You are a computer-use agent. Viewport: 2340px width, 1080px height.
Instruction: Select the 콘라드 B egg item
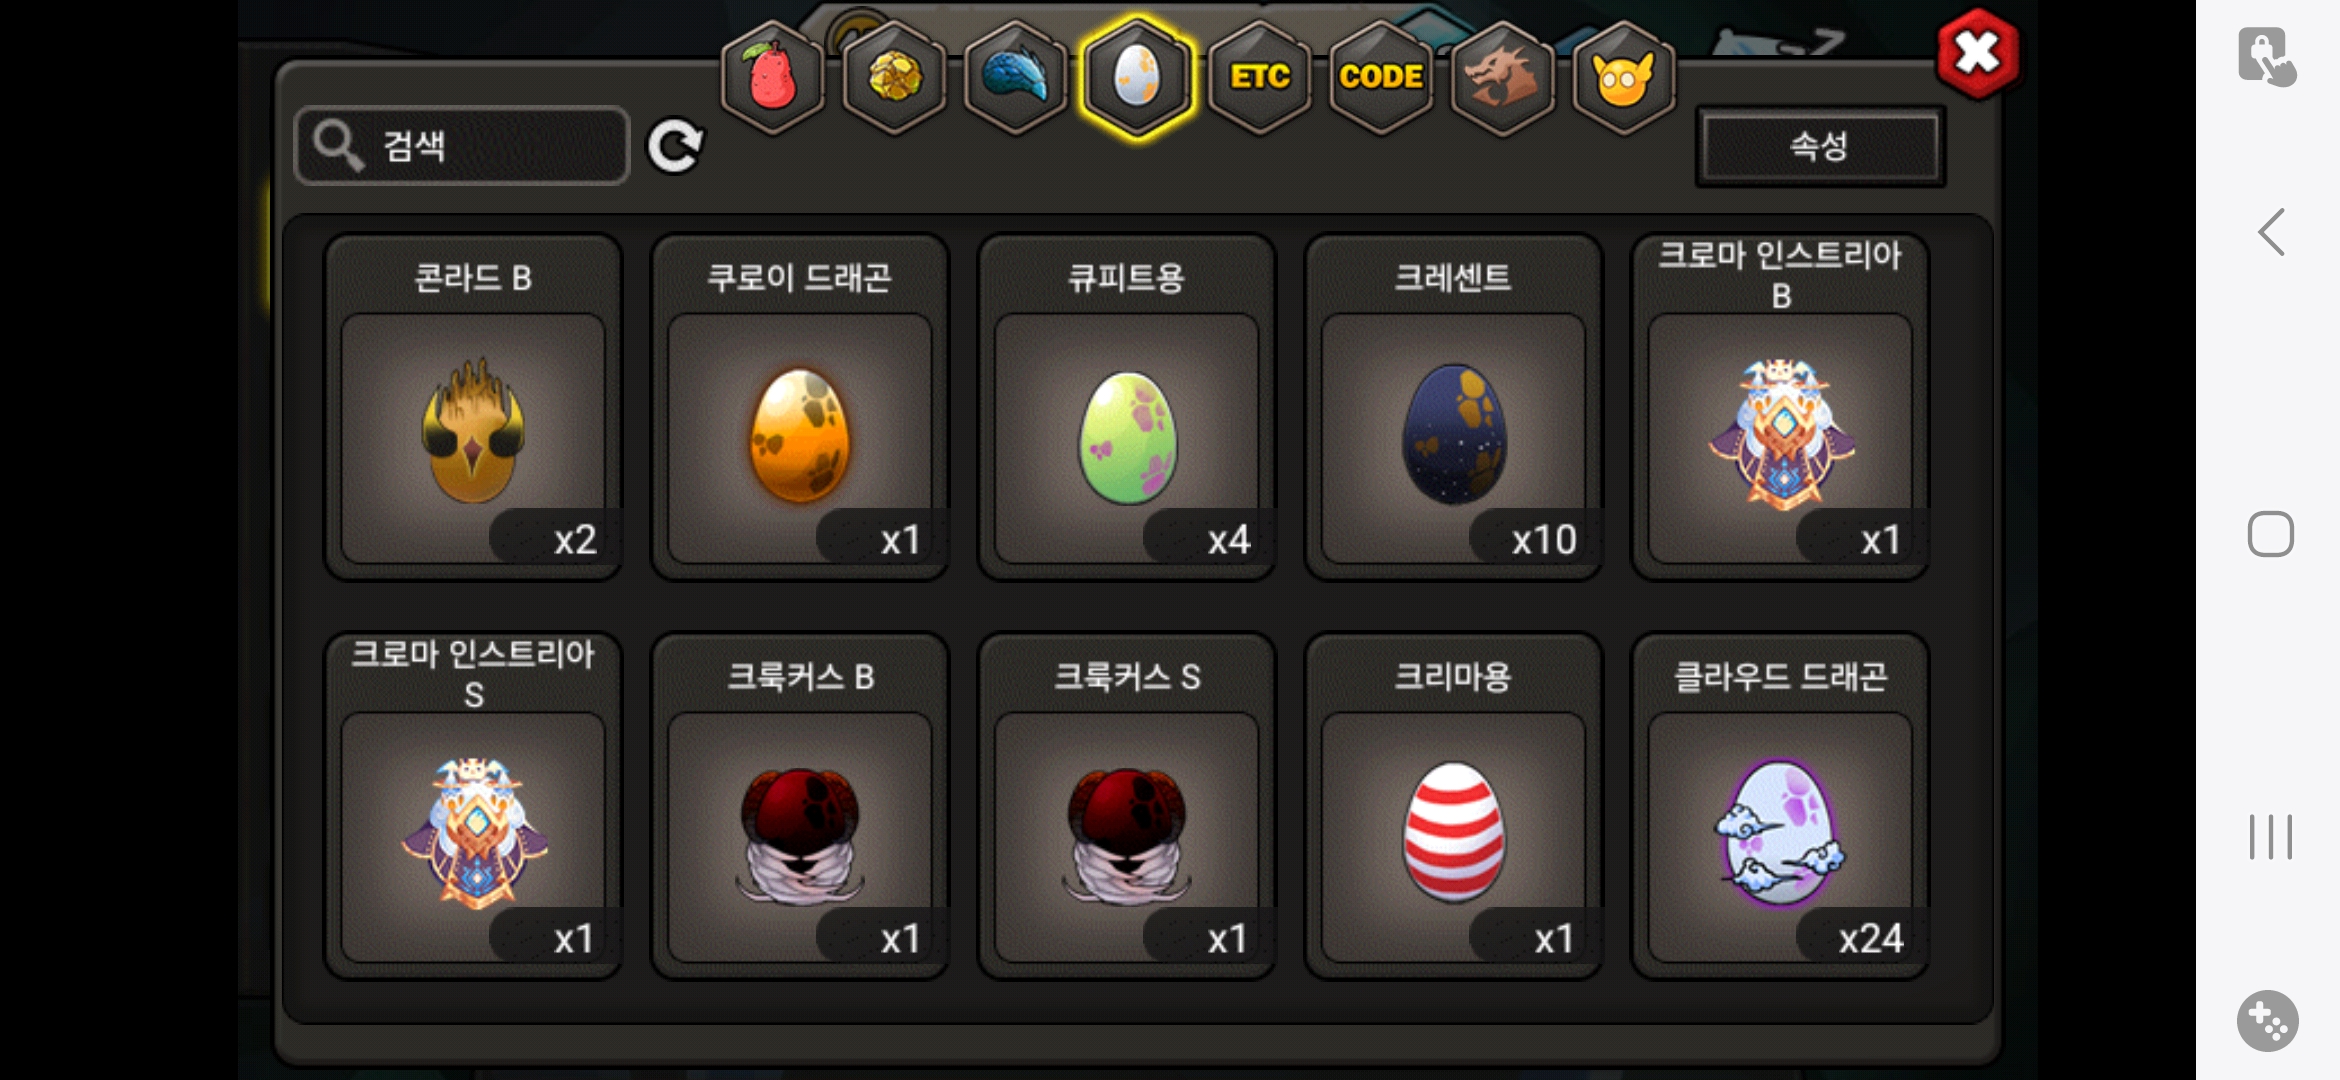[x=473, y=407]
